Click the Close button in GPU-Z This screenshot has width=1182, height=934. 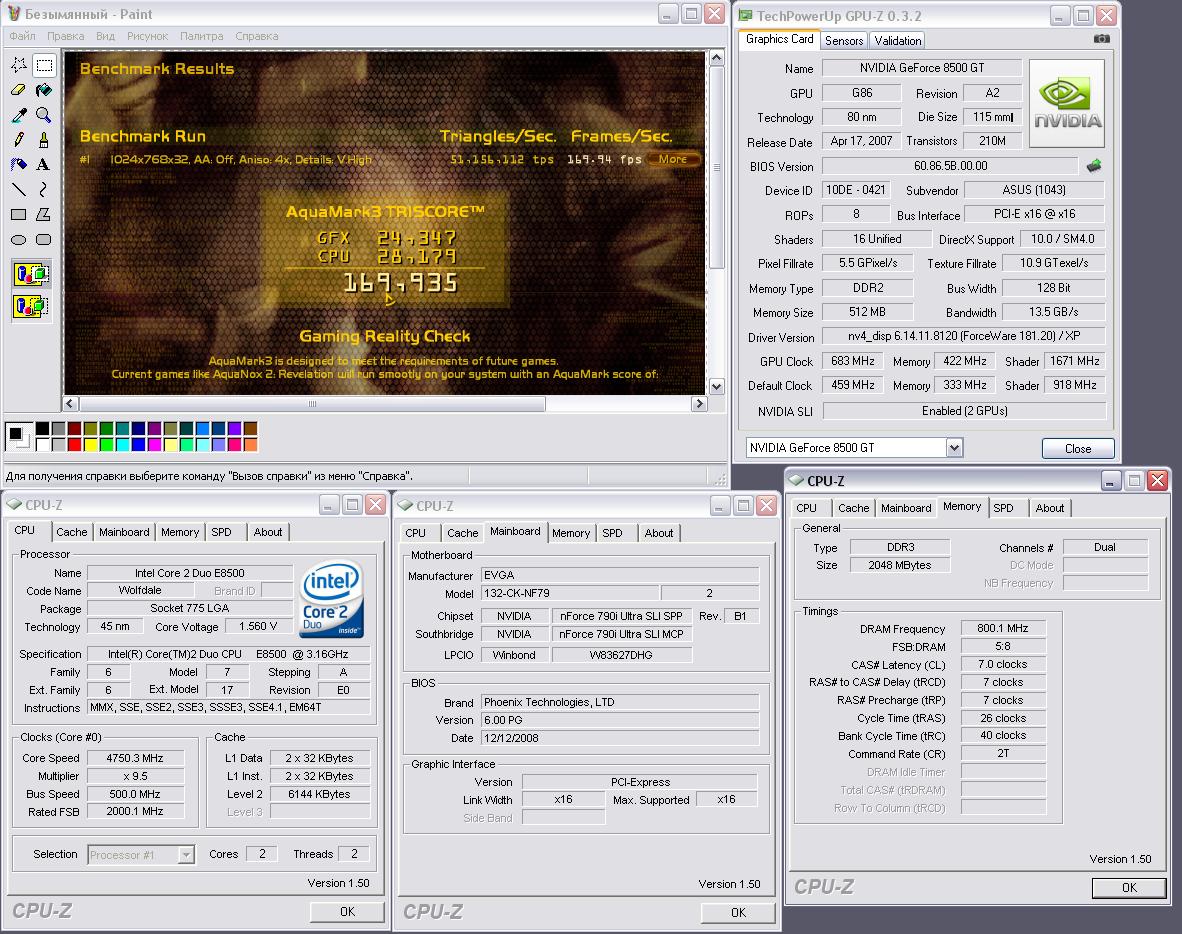[1078, 449]
